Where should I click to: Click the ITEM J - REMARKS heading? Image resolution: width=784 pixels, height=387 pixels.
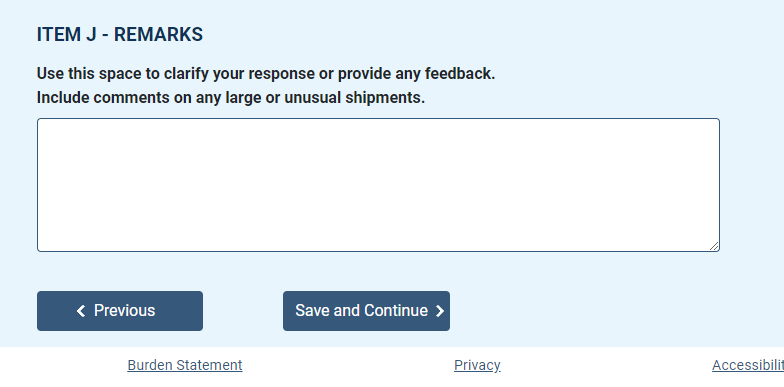(x=120, y=34)
